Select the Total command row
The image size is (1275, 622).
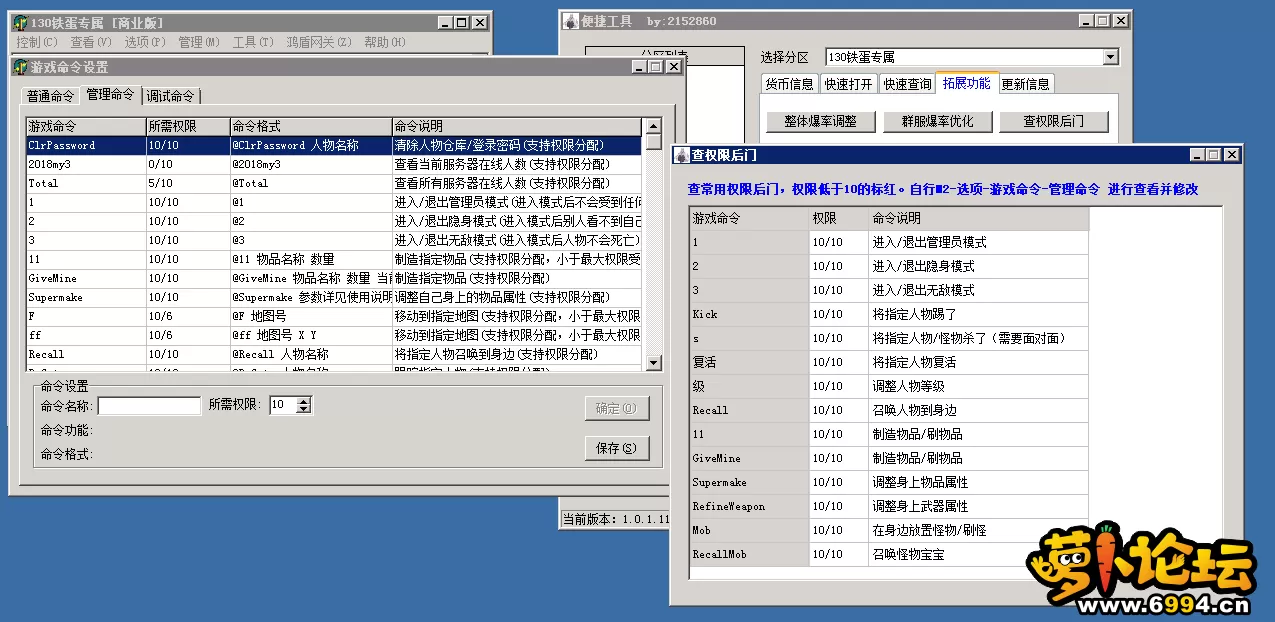334,183
